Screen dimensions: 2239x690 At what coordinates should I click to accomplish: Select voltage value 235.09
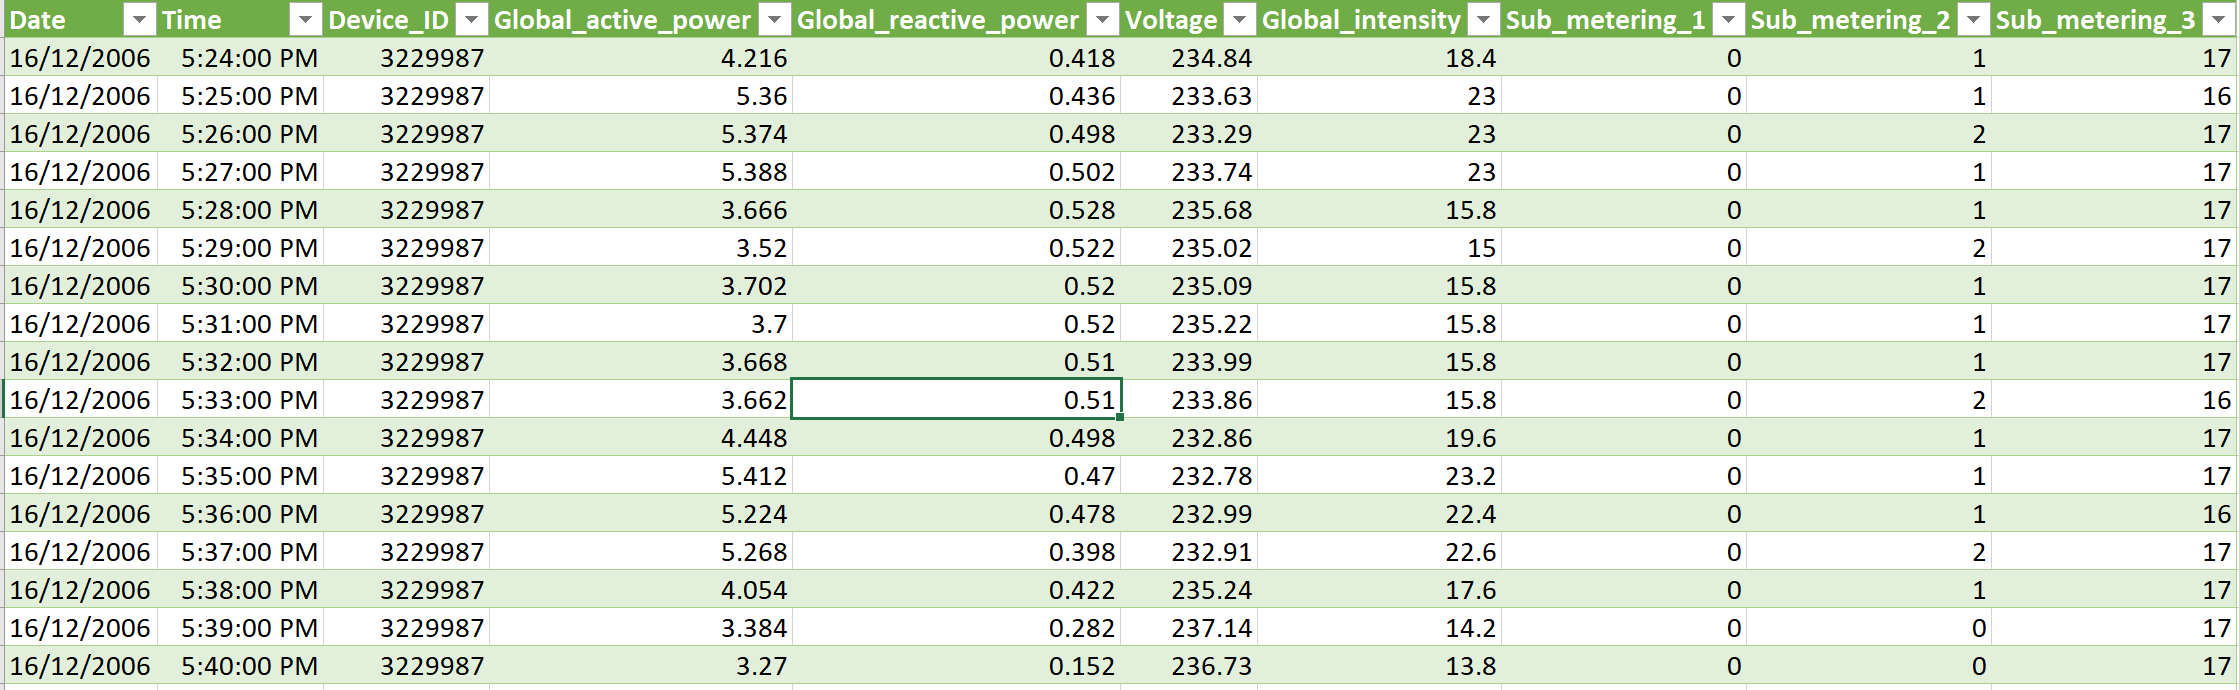1188,286
